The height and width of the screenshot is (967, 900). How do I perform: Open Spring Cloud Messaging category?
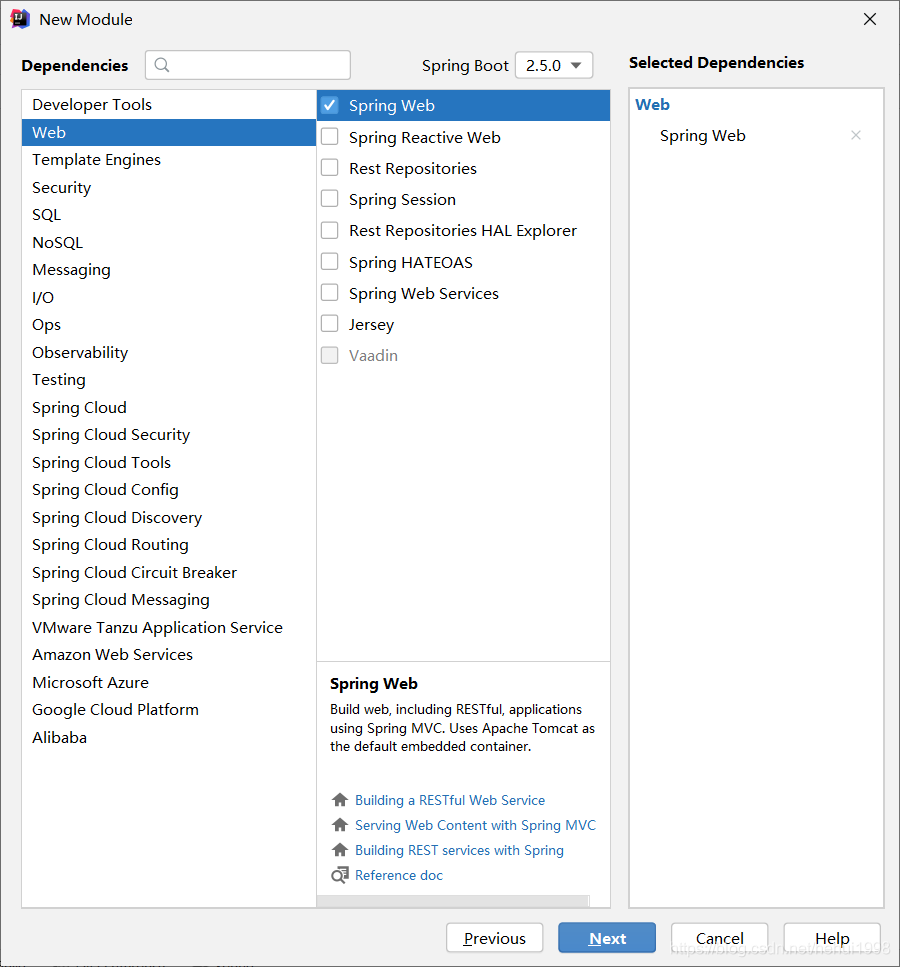tap(168, 599)
